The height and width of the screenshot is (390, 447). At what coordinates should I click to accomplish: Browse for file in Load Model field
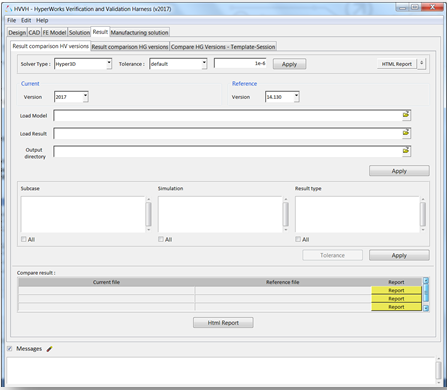pyautogui.click(x=406, y=115)
